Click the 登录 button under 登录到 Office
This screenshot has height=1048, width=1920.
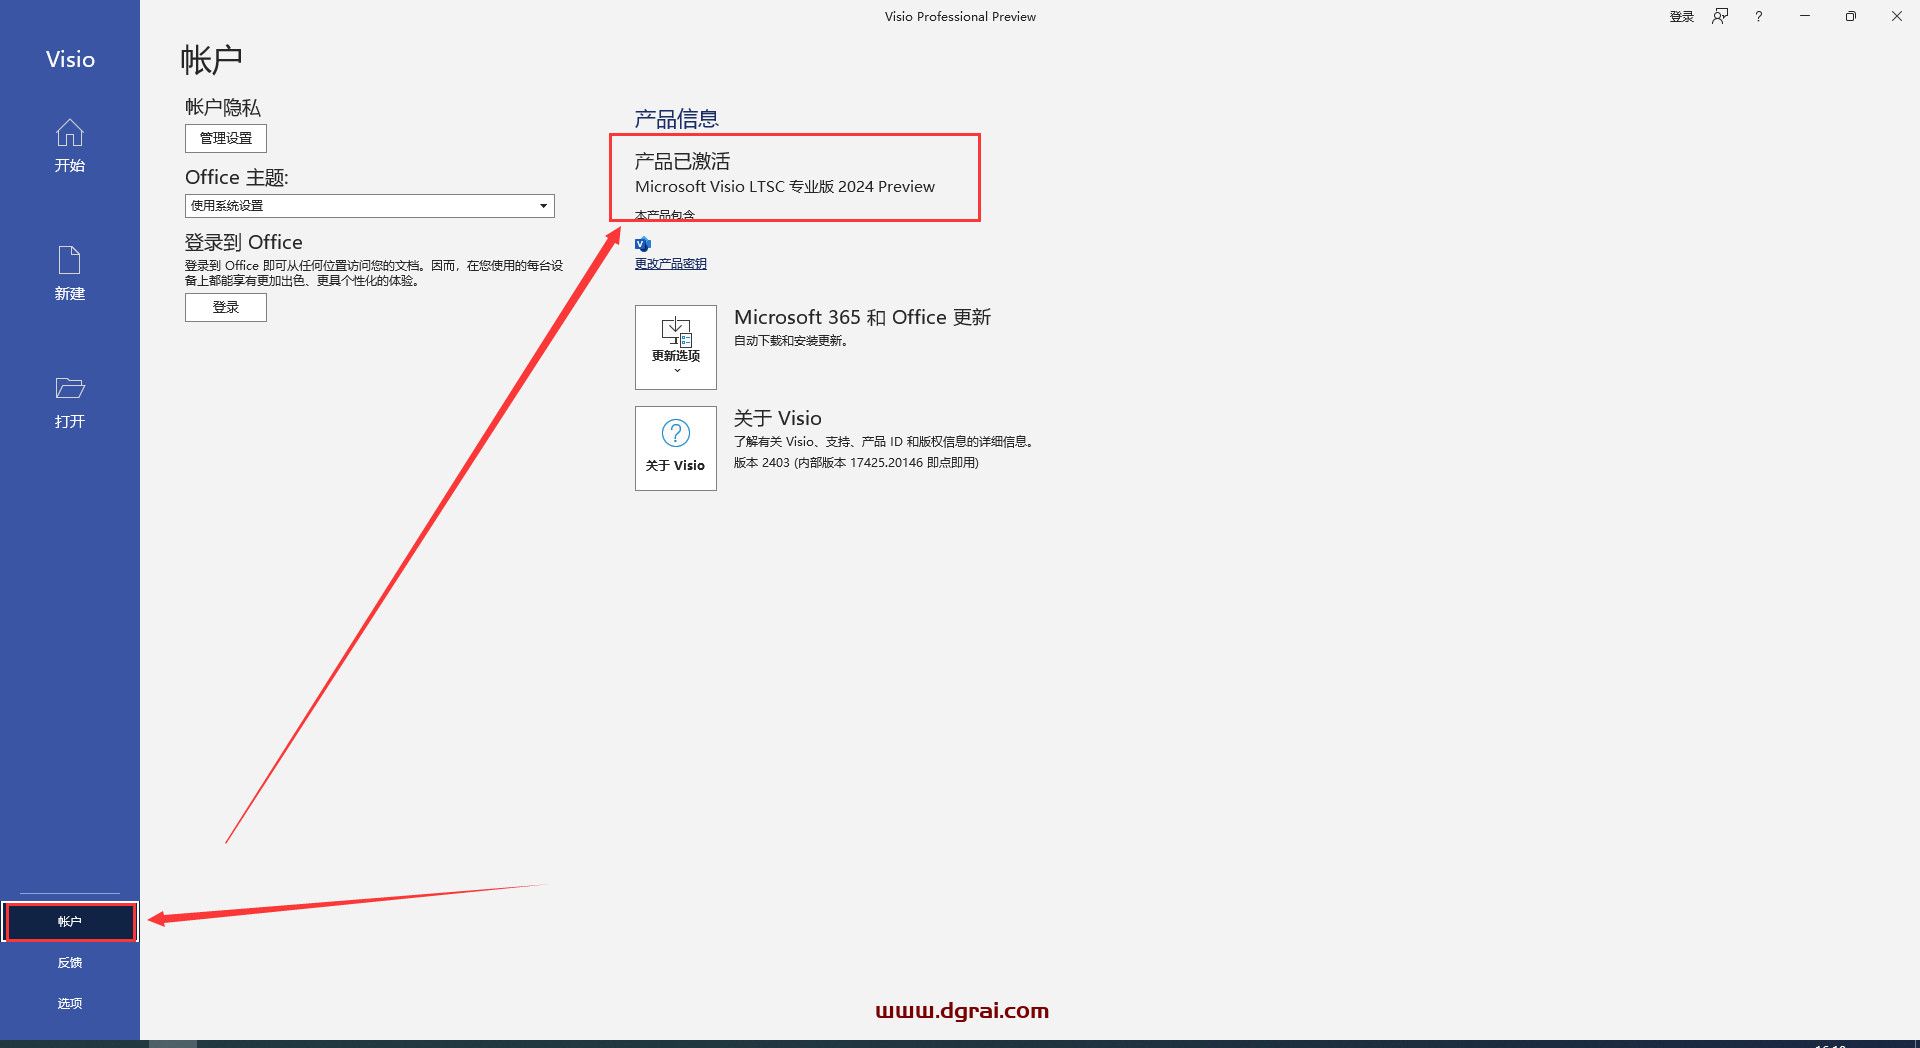click(x=226, y=307)
